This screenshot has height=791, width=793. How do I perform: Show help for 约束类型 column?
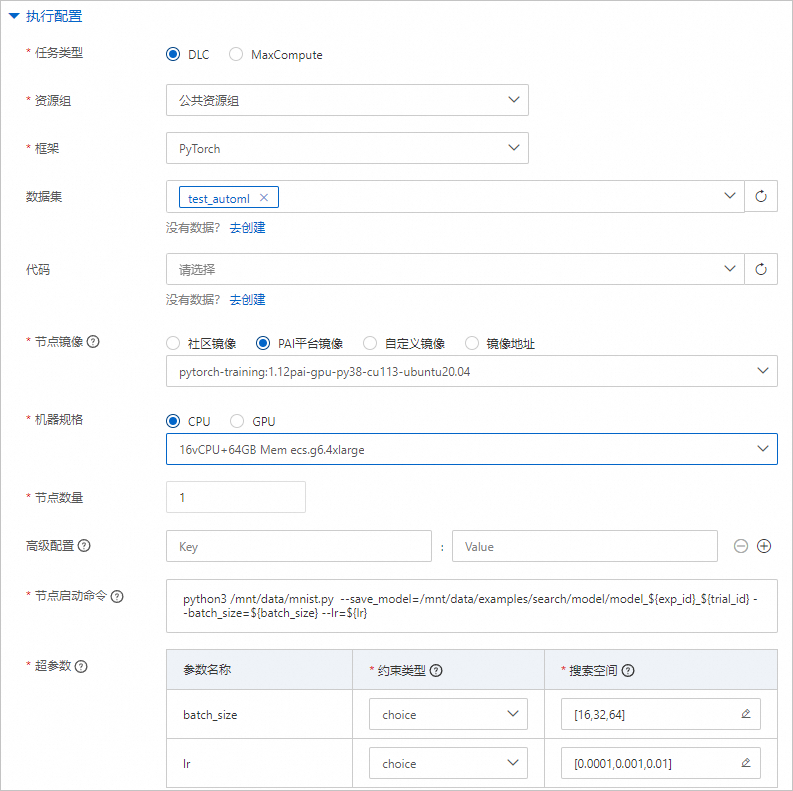[436, 671]
